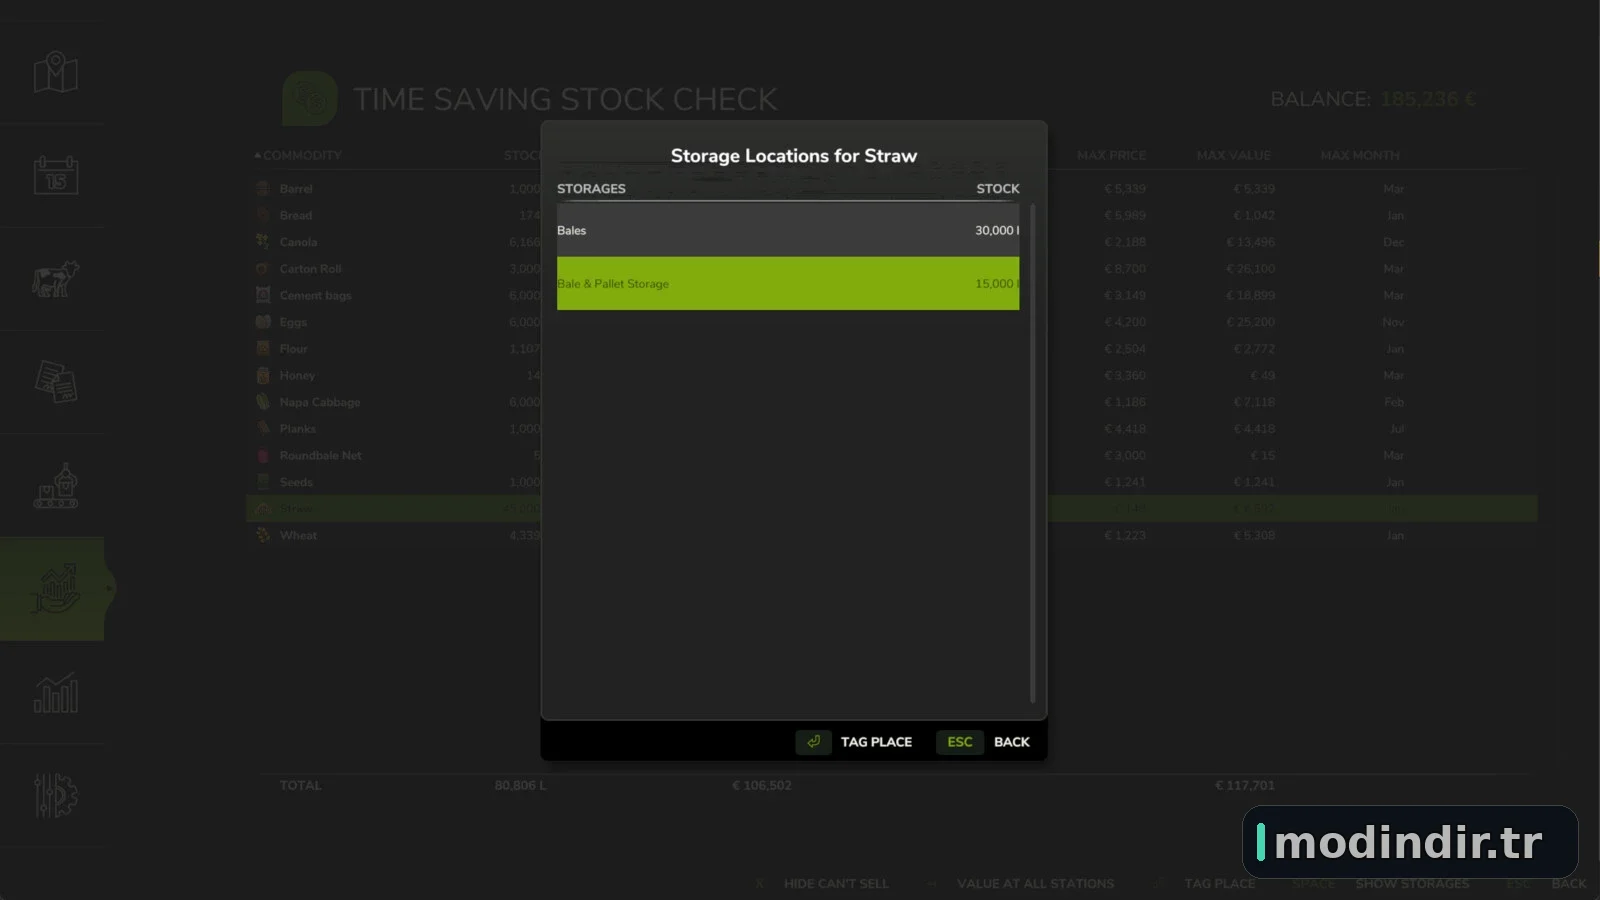Select the Bale & Pallet Storage row
The height and width of the screenshot is (900, 1600).
[788, 283]
